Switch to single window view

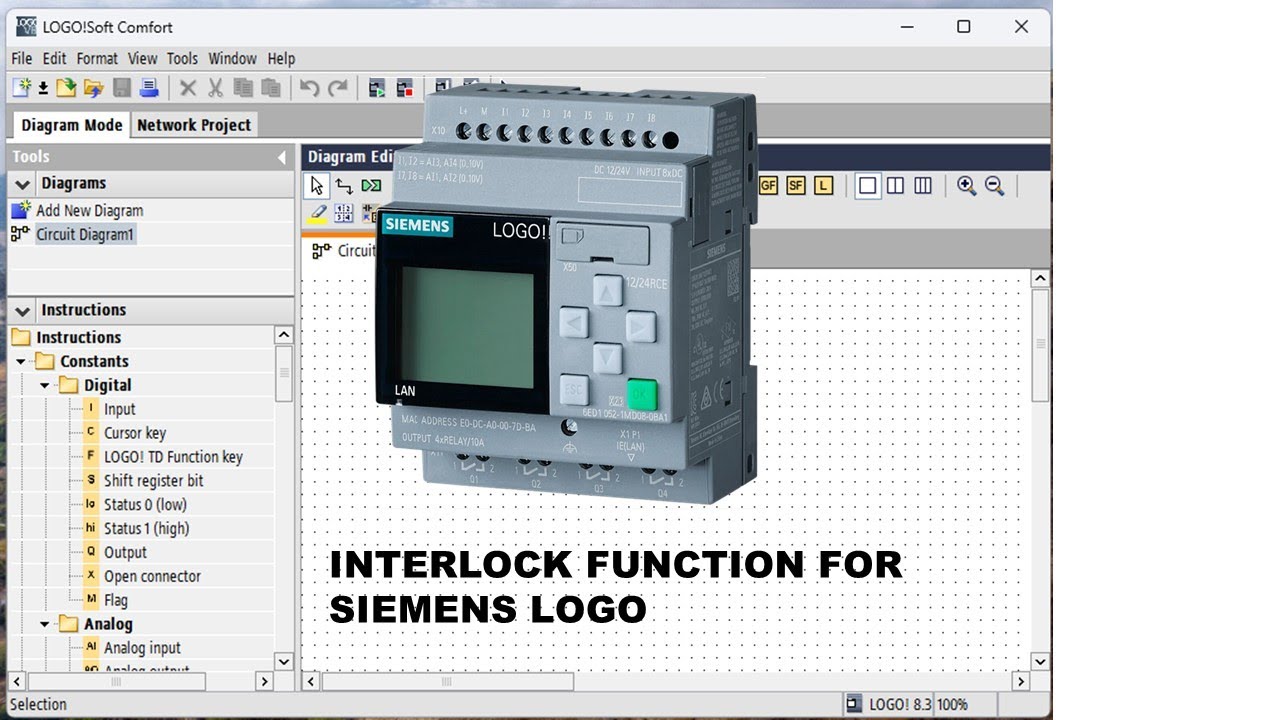pos(868,185)
